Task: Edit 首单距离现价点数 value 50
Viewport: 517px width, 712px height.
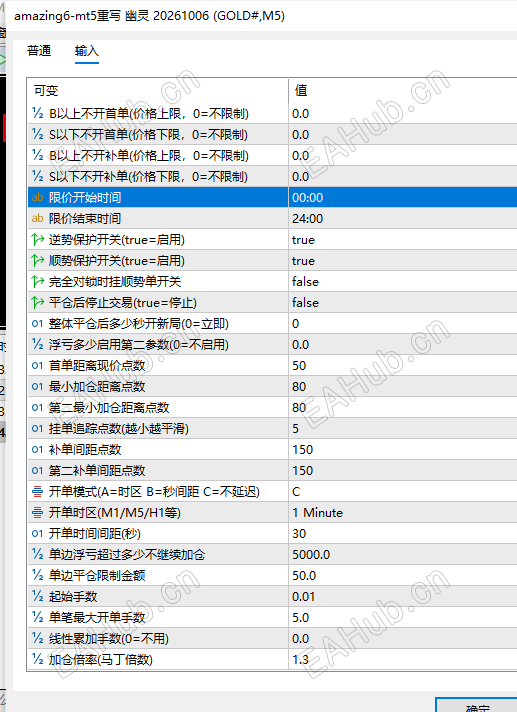Action: tap(403, 366)
